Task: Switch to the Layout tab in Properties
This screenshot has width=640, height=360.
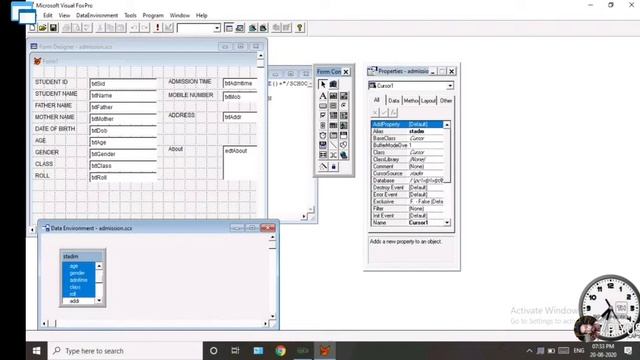Action: pos(428,100)
